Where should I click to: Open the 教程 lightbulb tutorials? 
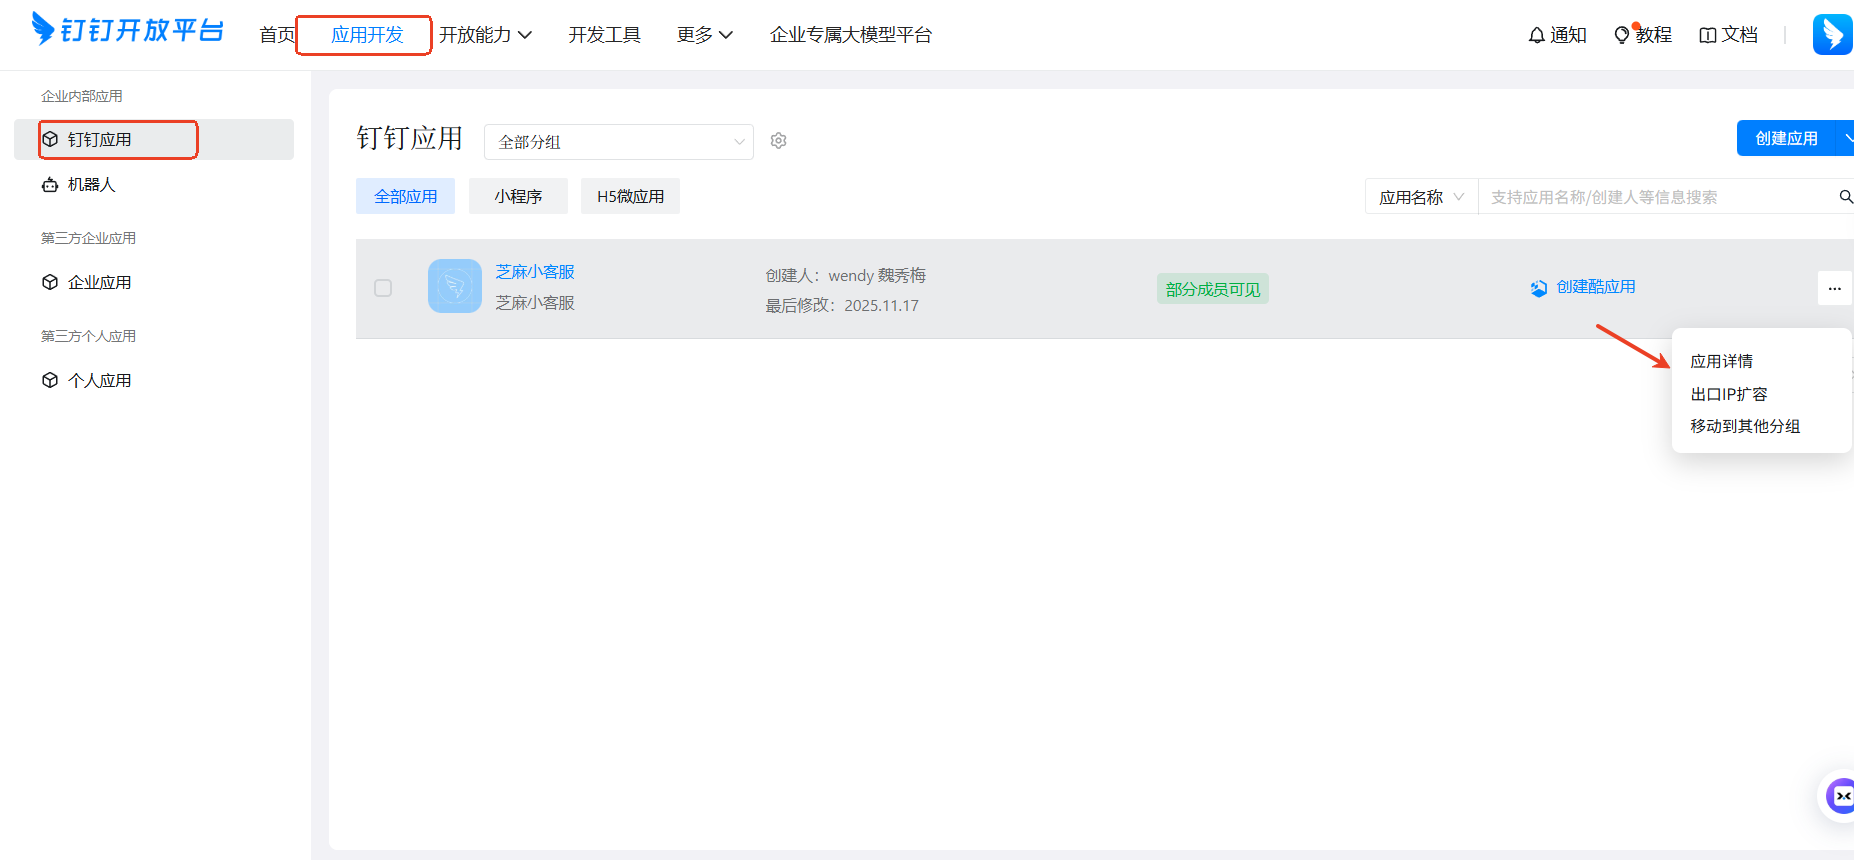1643,35
